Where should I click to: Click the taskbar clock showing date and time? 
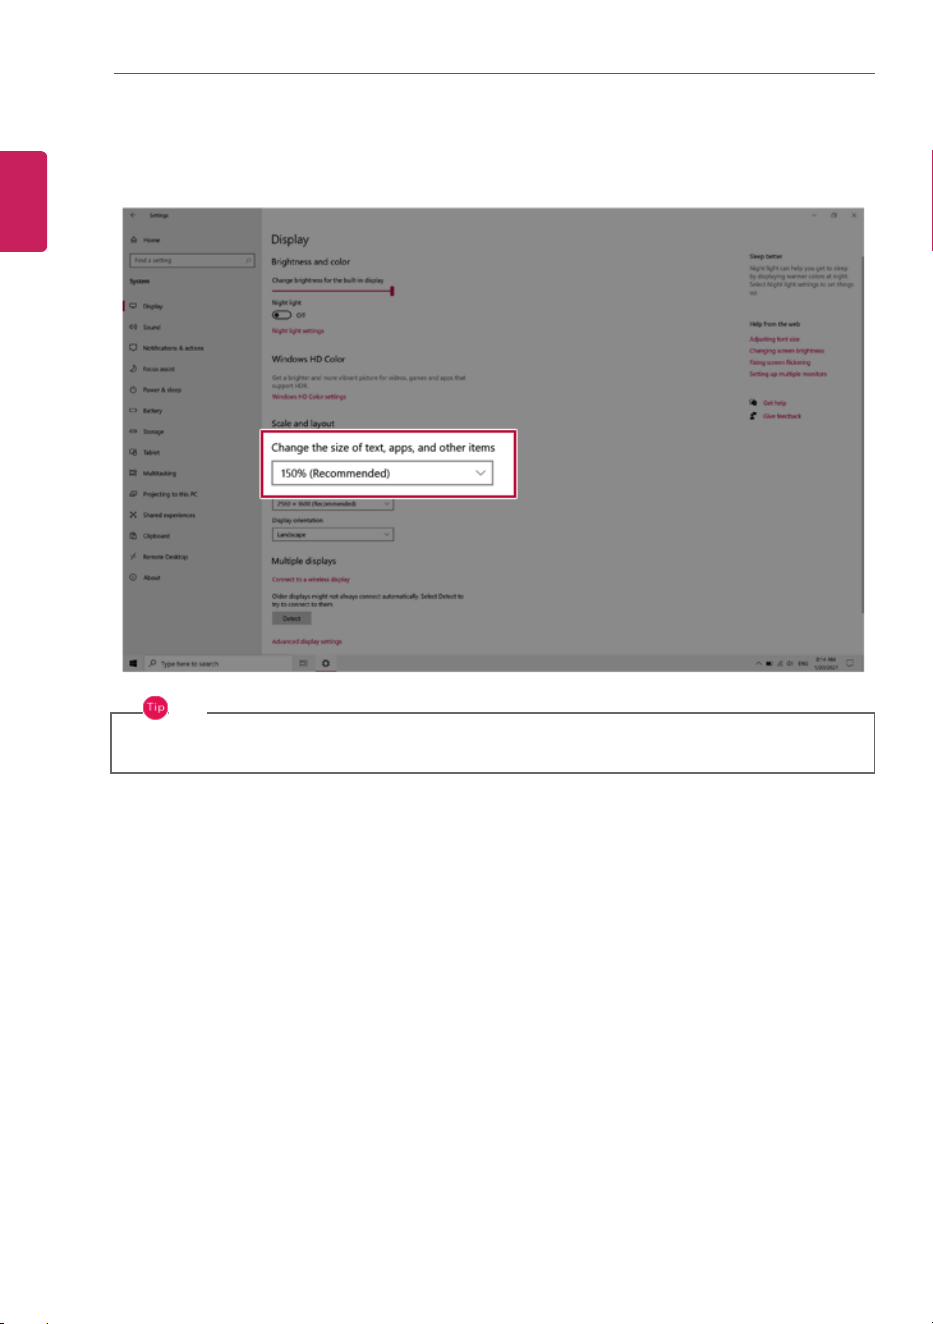coord(826,663)
